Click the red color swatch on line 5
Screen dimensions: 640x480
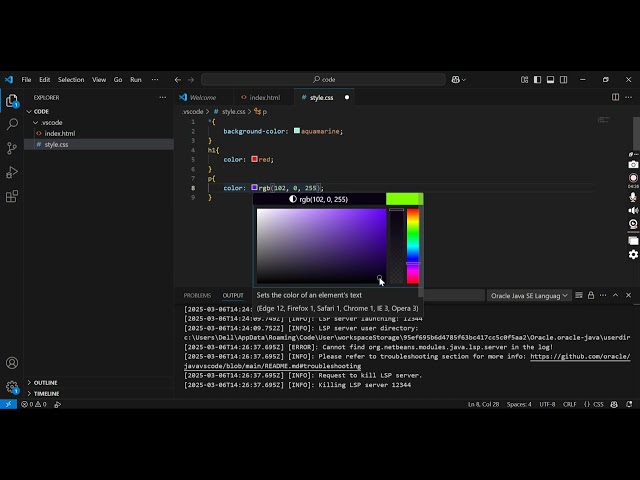254,159
